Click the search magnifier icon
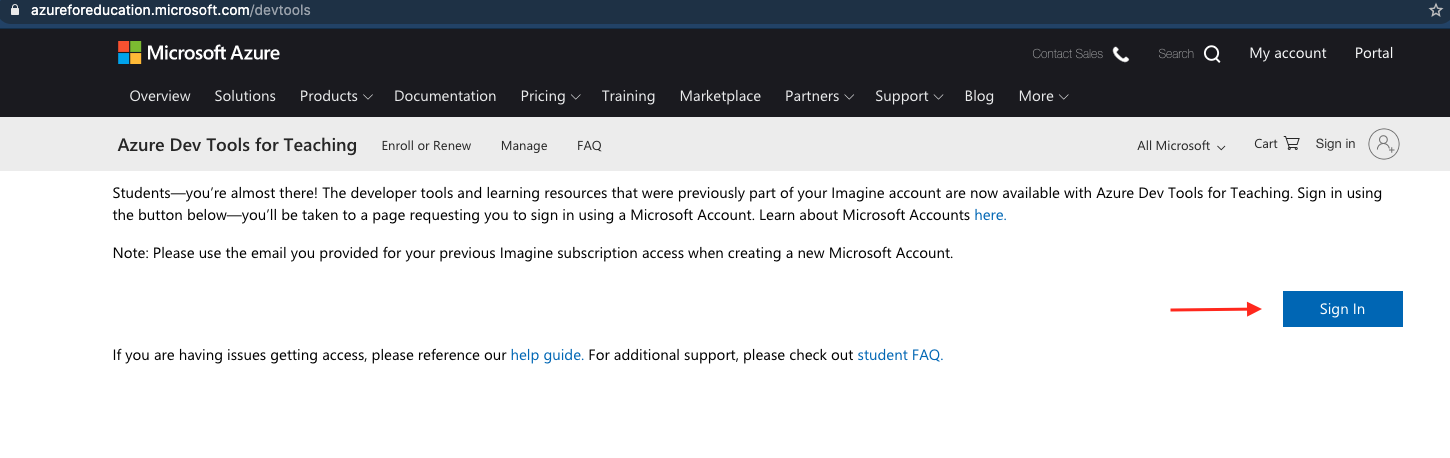 (1212, 54)
